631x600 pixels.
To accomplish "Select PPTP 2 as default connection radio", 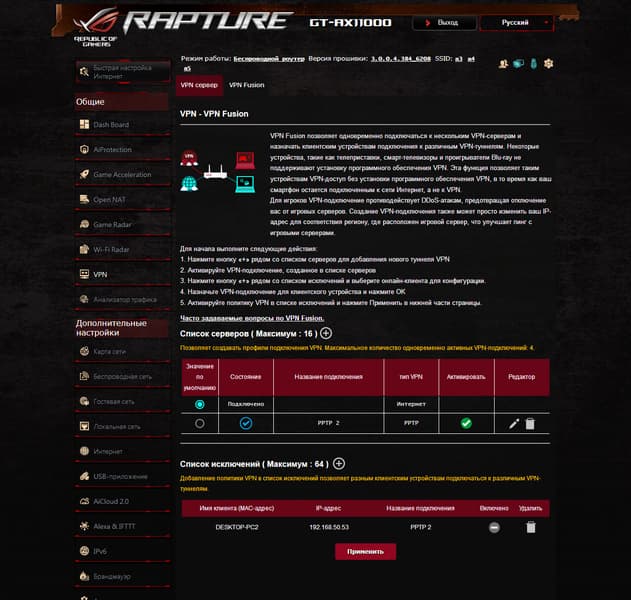I will pyautogui.click(x=200, y=423).
